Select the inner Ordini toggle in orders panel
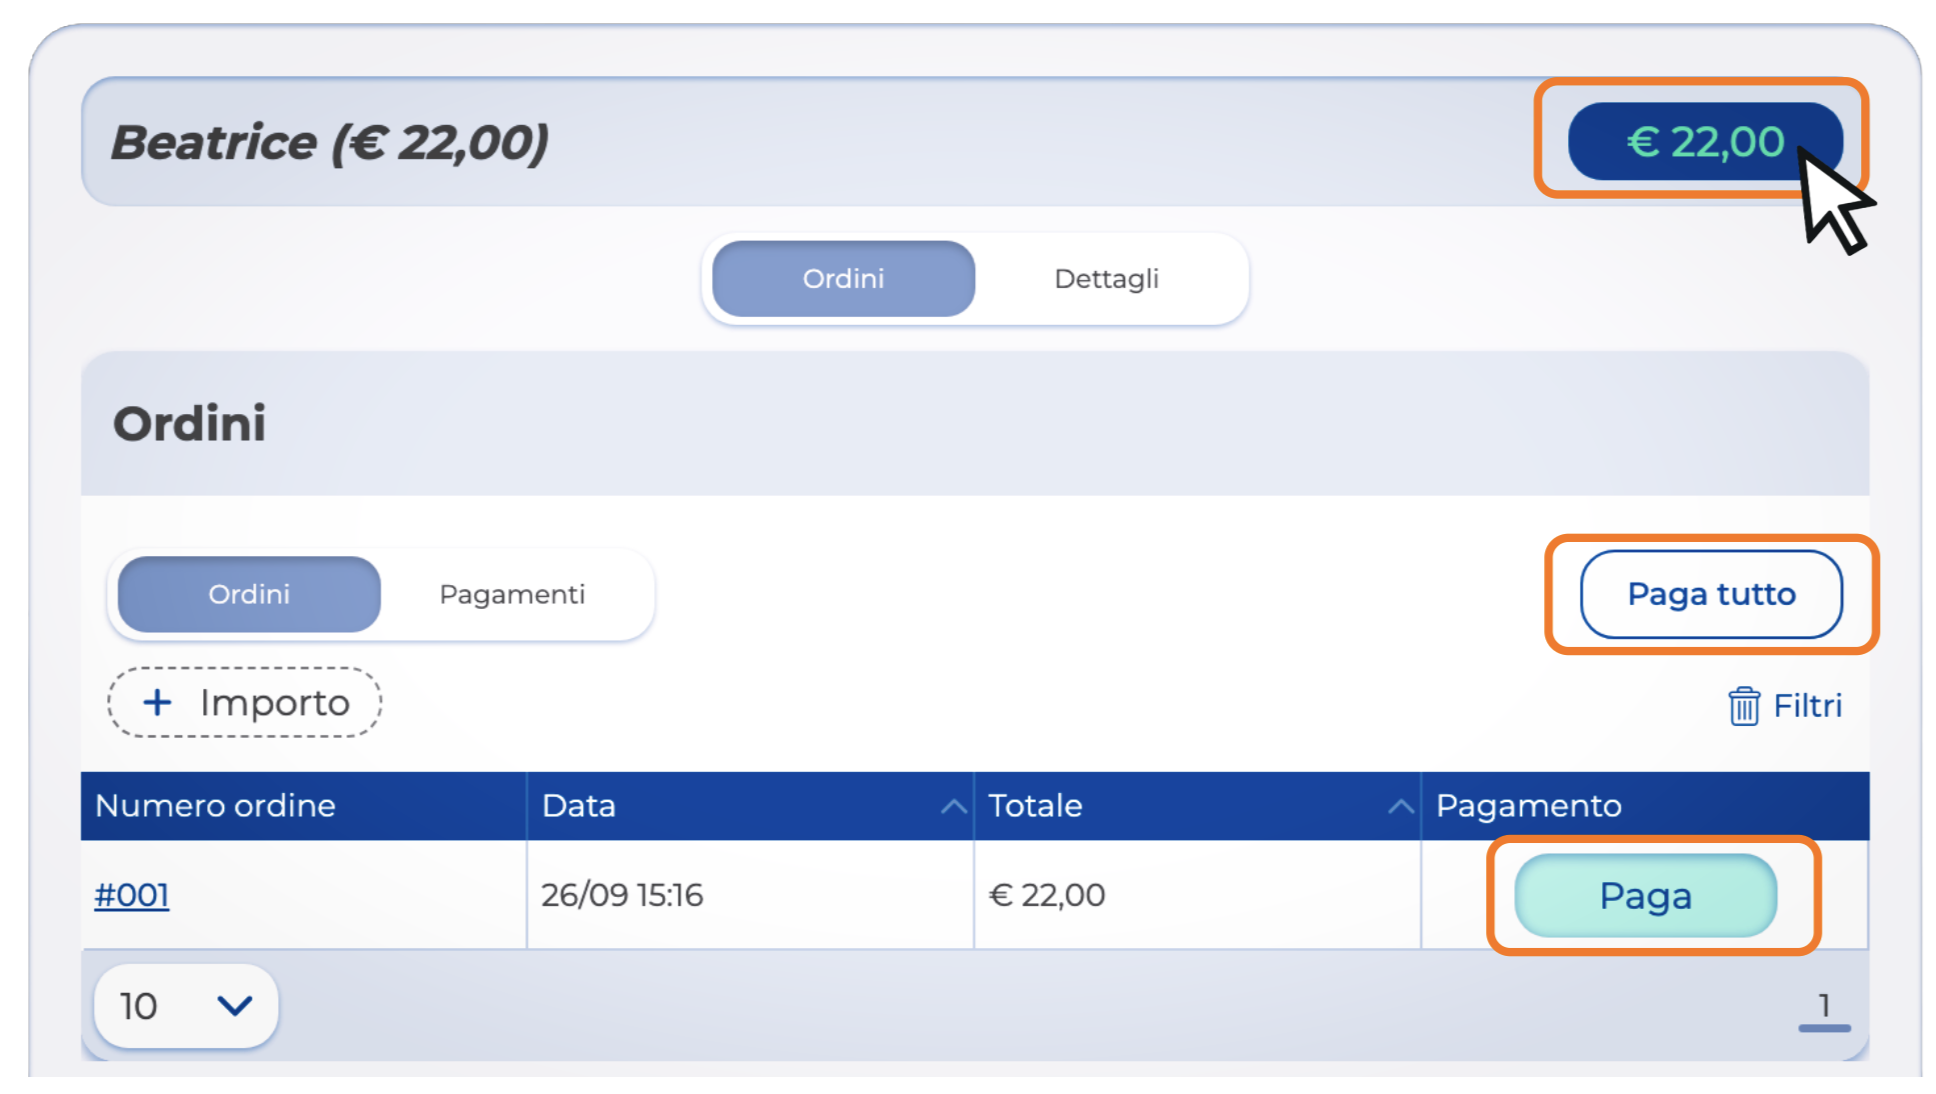 tap(249, 595)
